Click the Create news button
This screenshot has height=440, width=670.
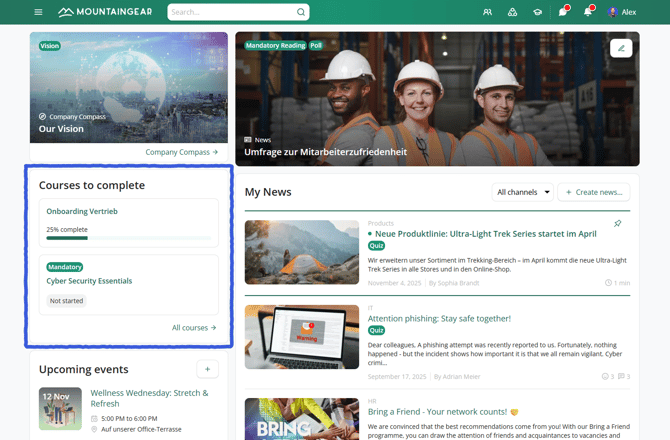594,192
